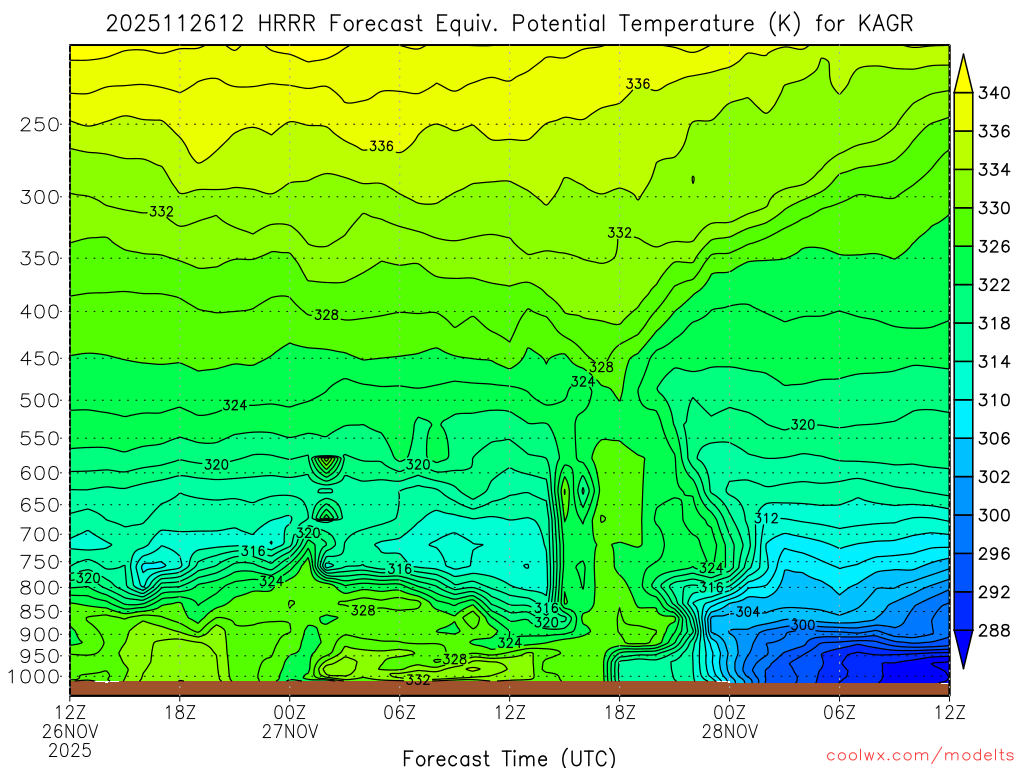Click the 300 pressure level label
This screenshot has width=1024, height=768.
point(40,197)
